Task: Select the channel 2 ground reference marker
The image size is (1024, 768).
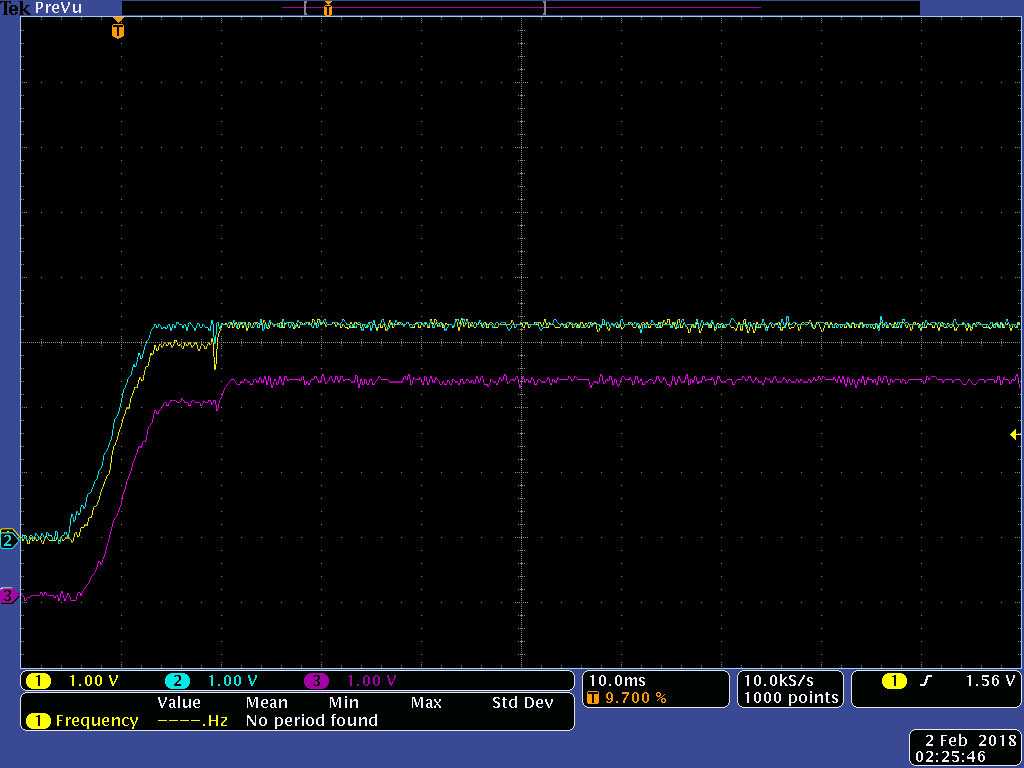Action: pyautogui.click(x=8, y=541)
